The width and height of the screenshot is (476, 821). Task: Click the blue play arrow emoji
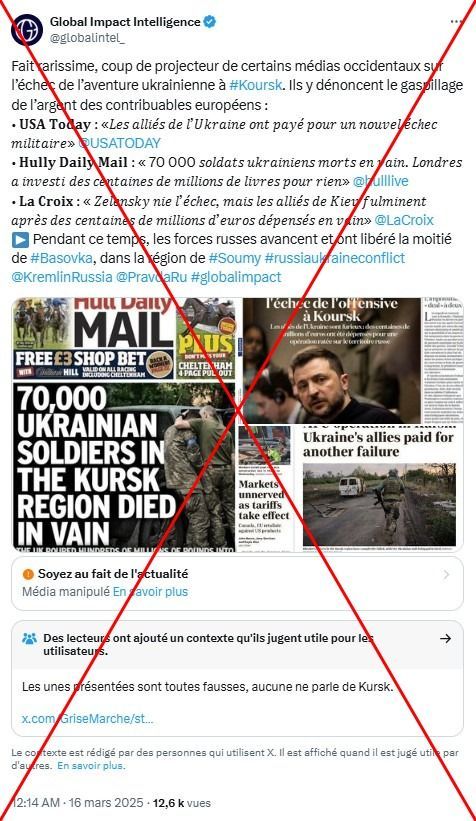20,240
